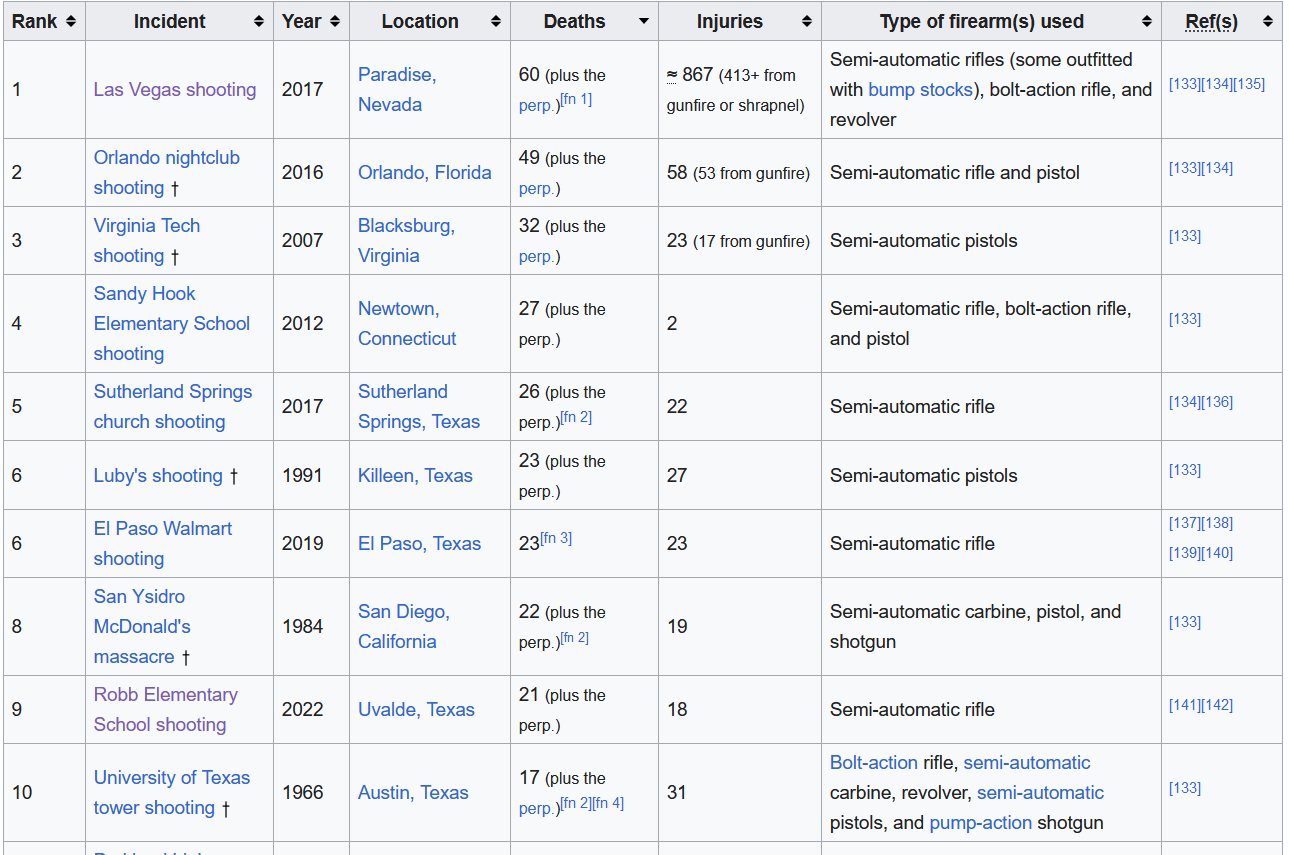Open reference [137] in El Paso row
The image size is (1289, 855).
(x=1185, y=523)
